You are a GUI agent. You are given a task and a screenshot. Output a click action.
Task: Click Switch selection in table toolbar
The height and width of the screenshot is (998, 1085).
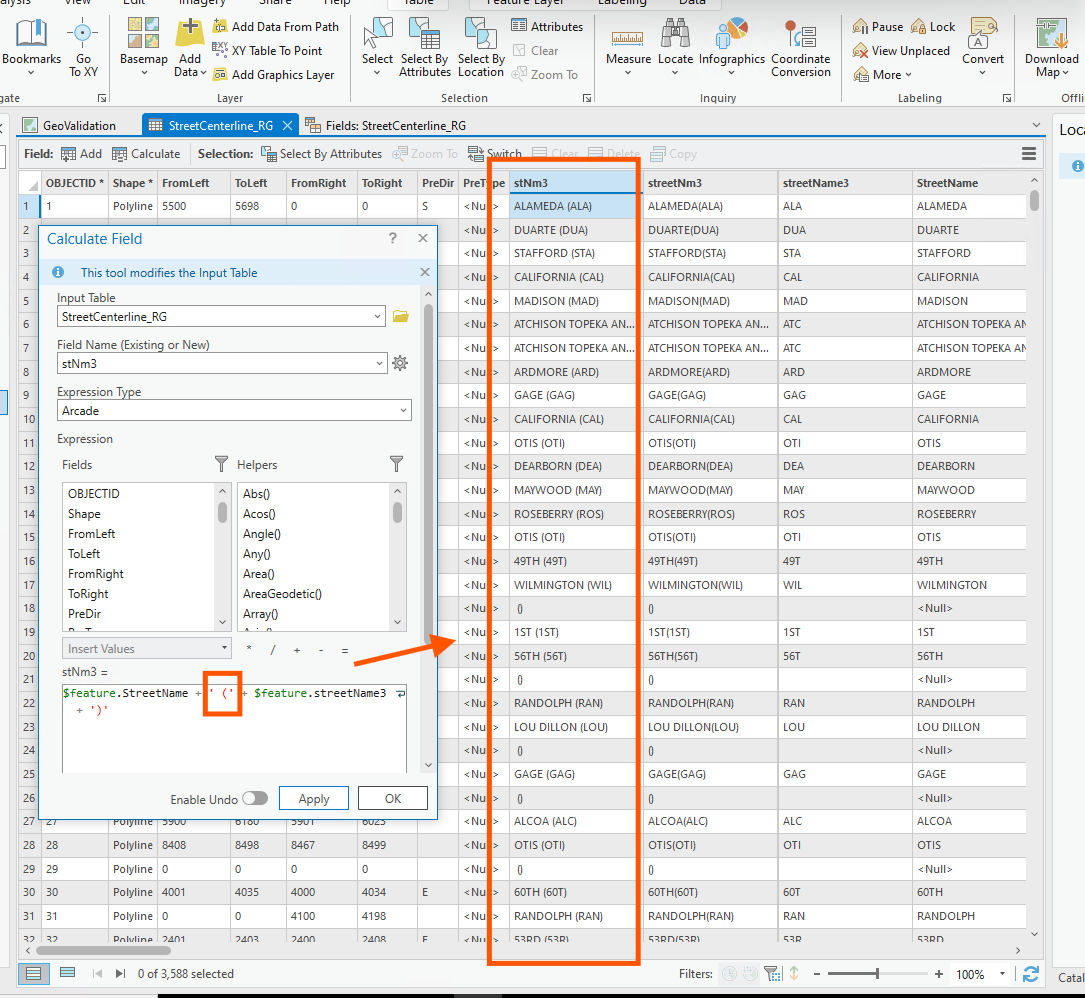(495, 154)
